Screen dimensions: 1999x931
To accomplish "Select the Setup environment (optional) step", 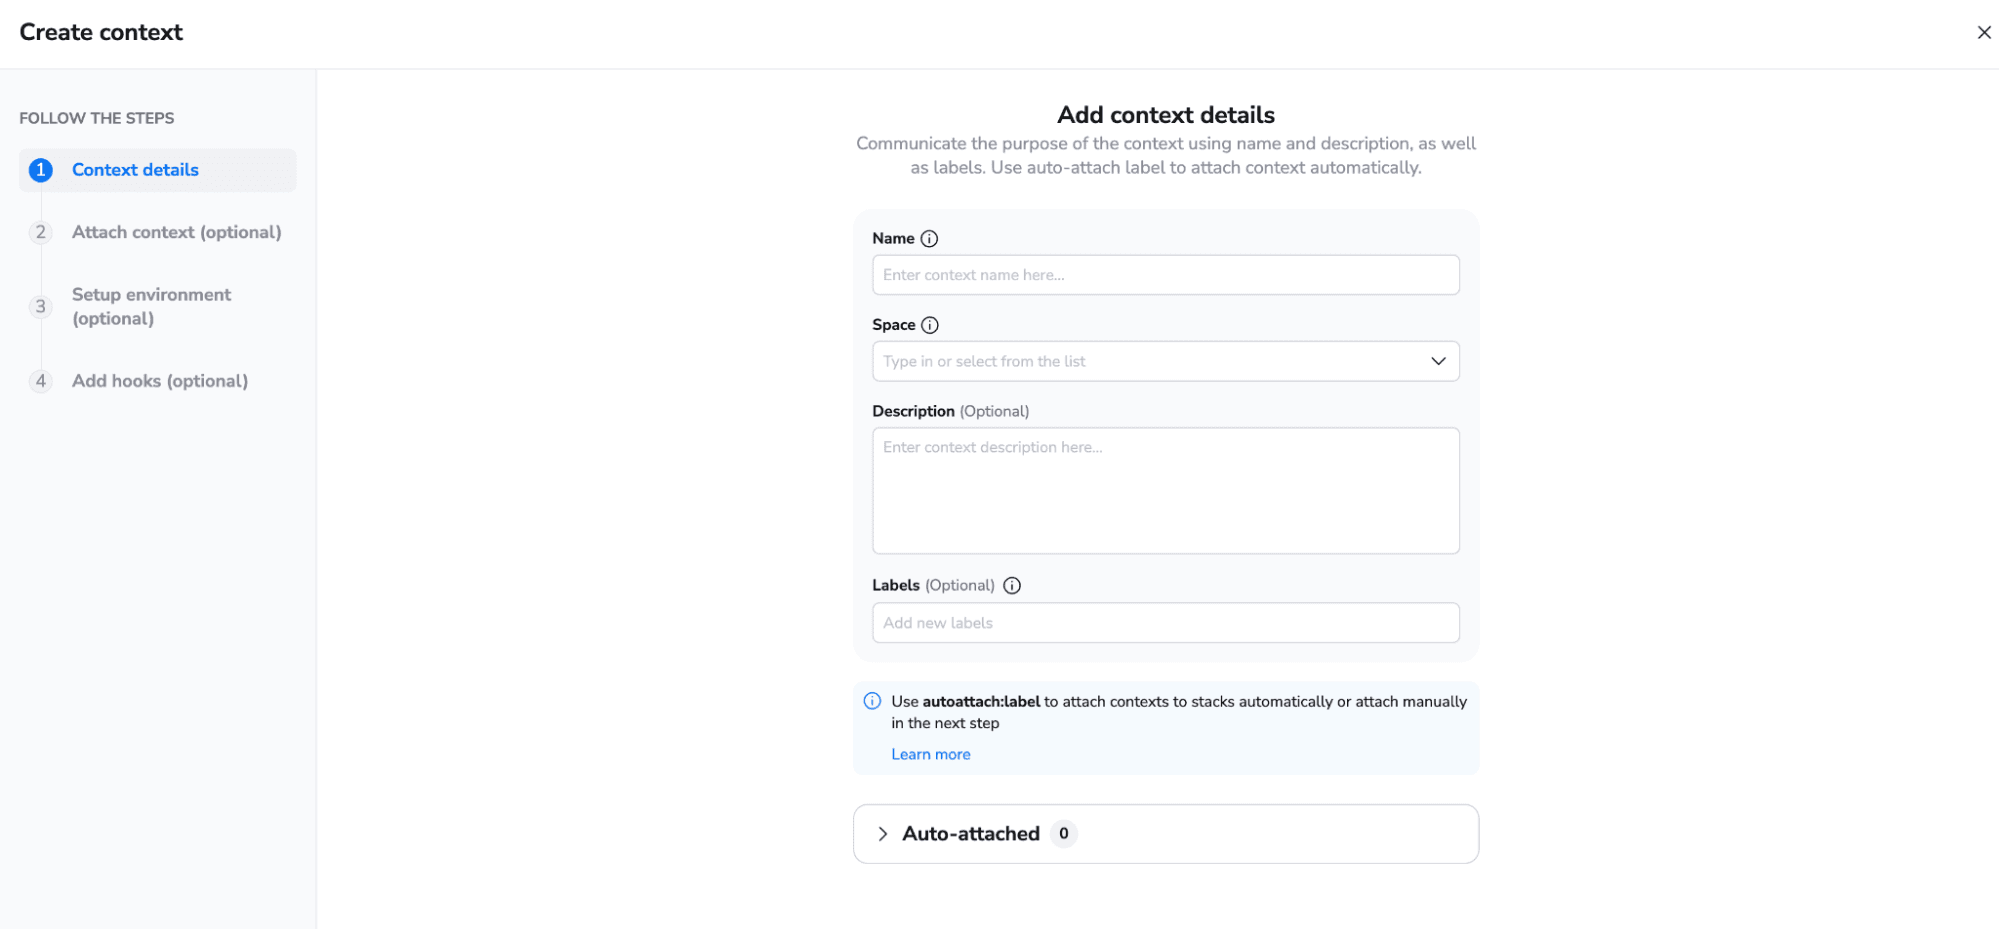I will 150,306.
